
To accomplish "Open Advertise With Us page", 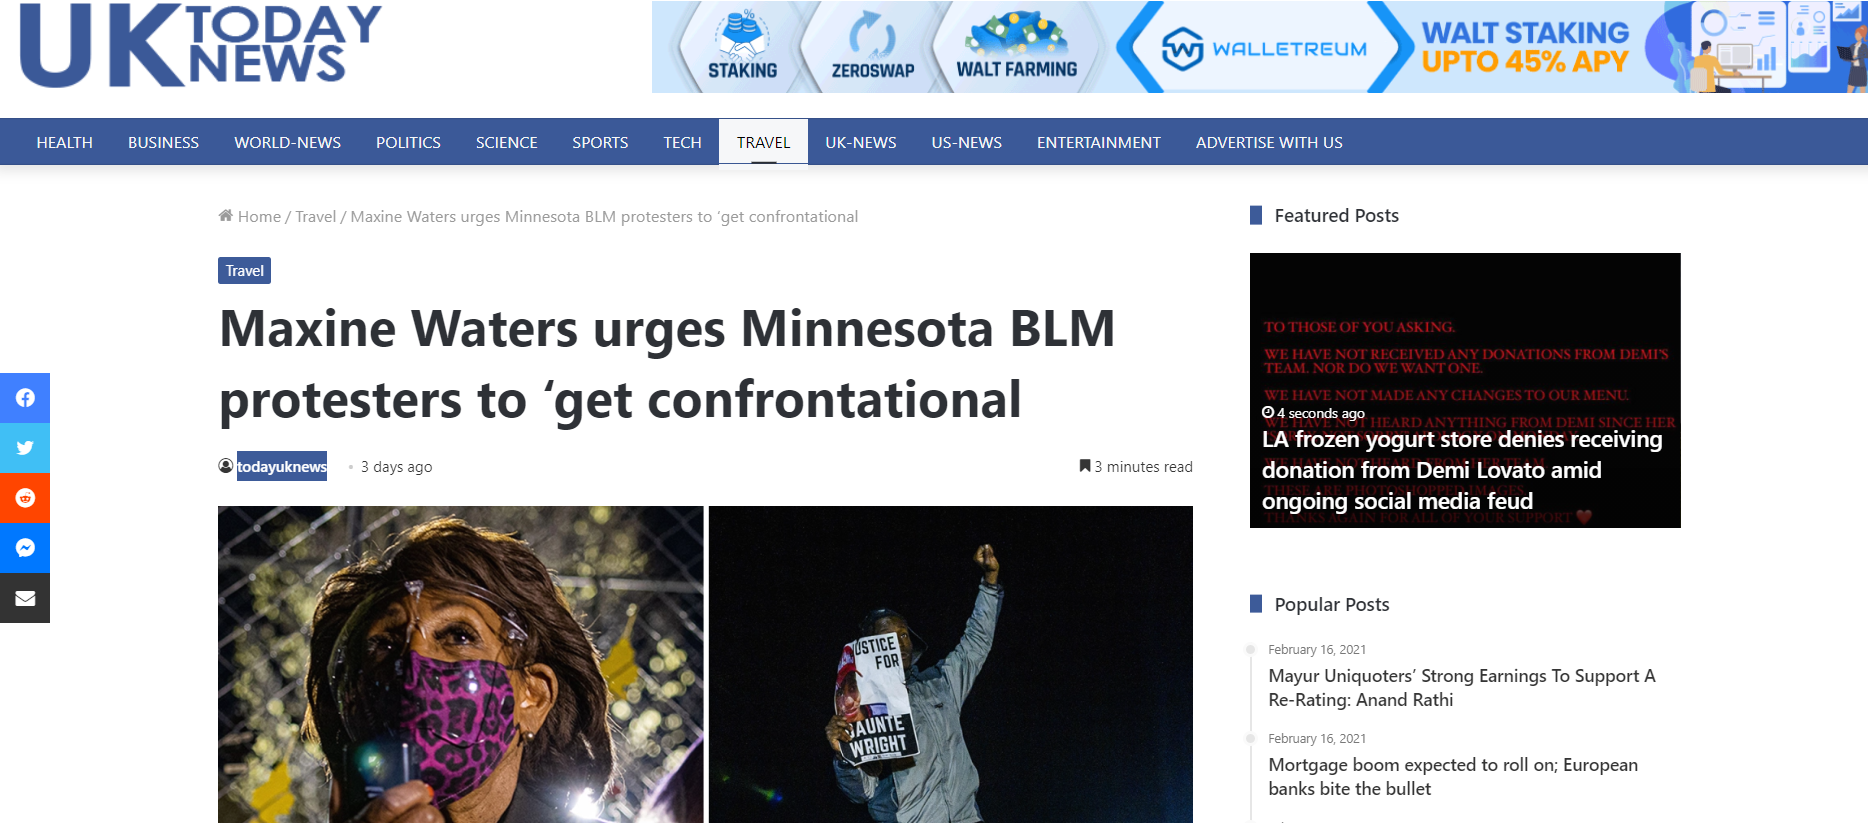I will [x=1269, y=142].
